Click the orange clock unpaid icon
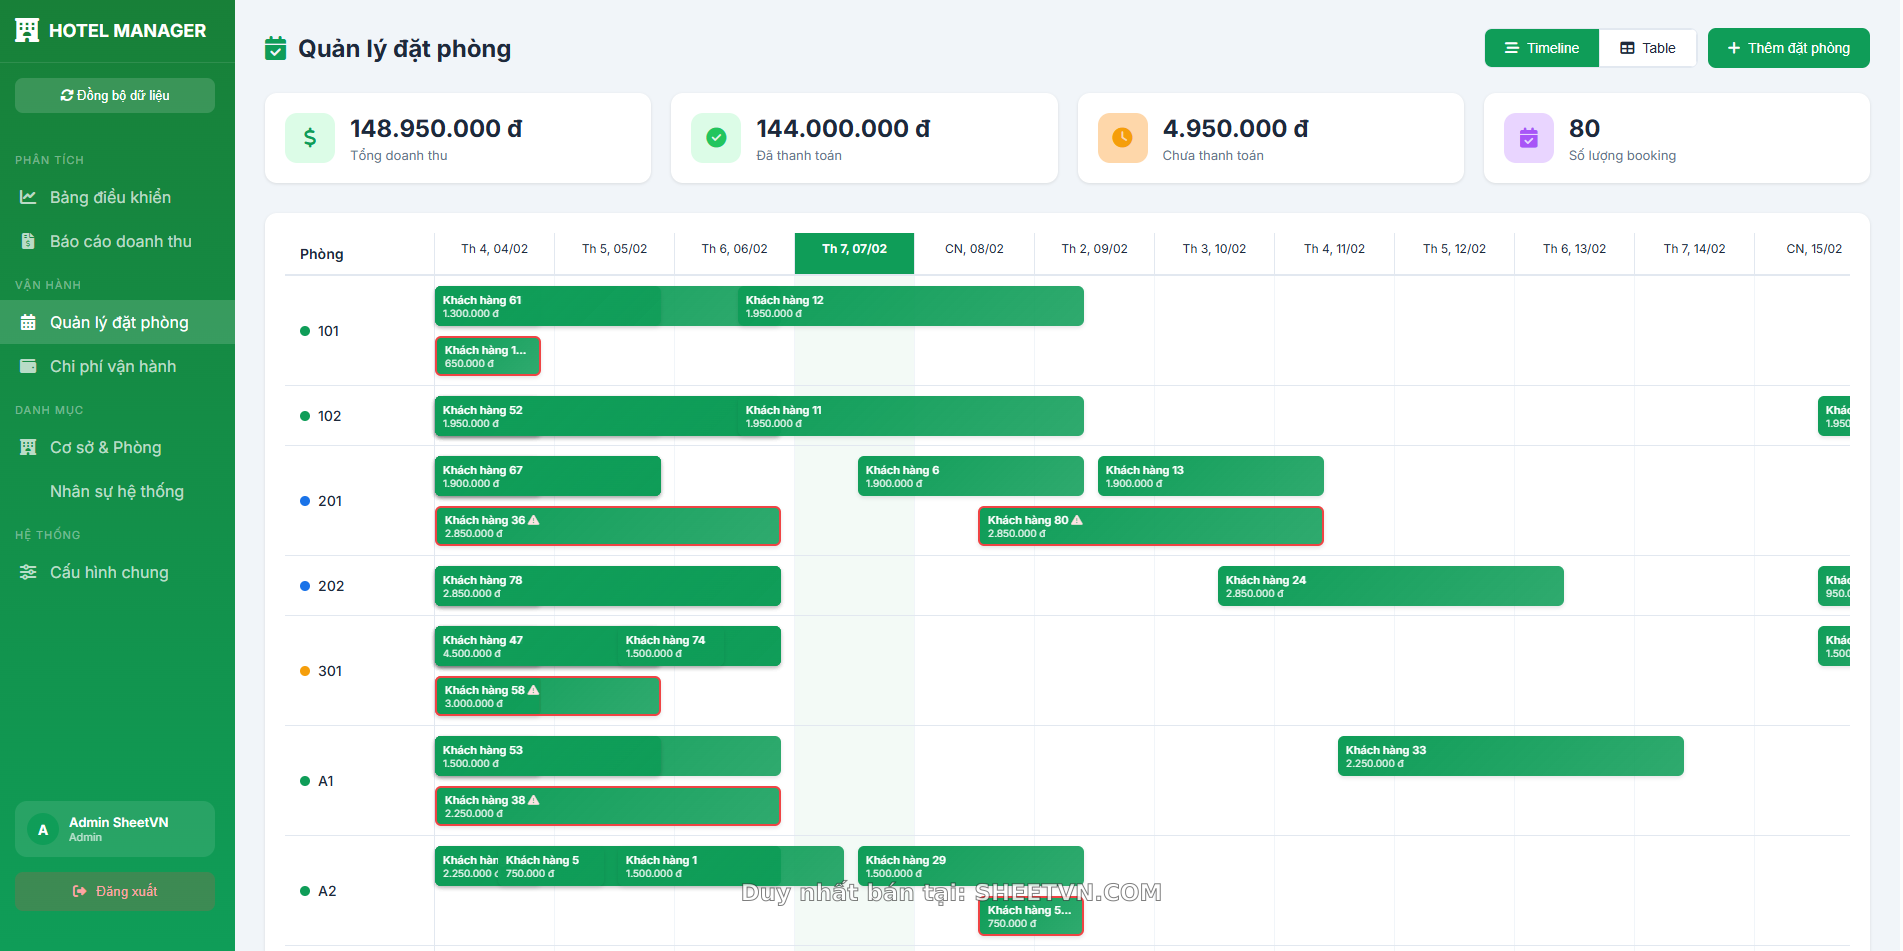Image resolution: width=1903 pixels, height=951 pixels. tap(1122, 138)
